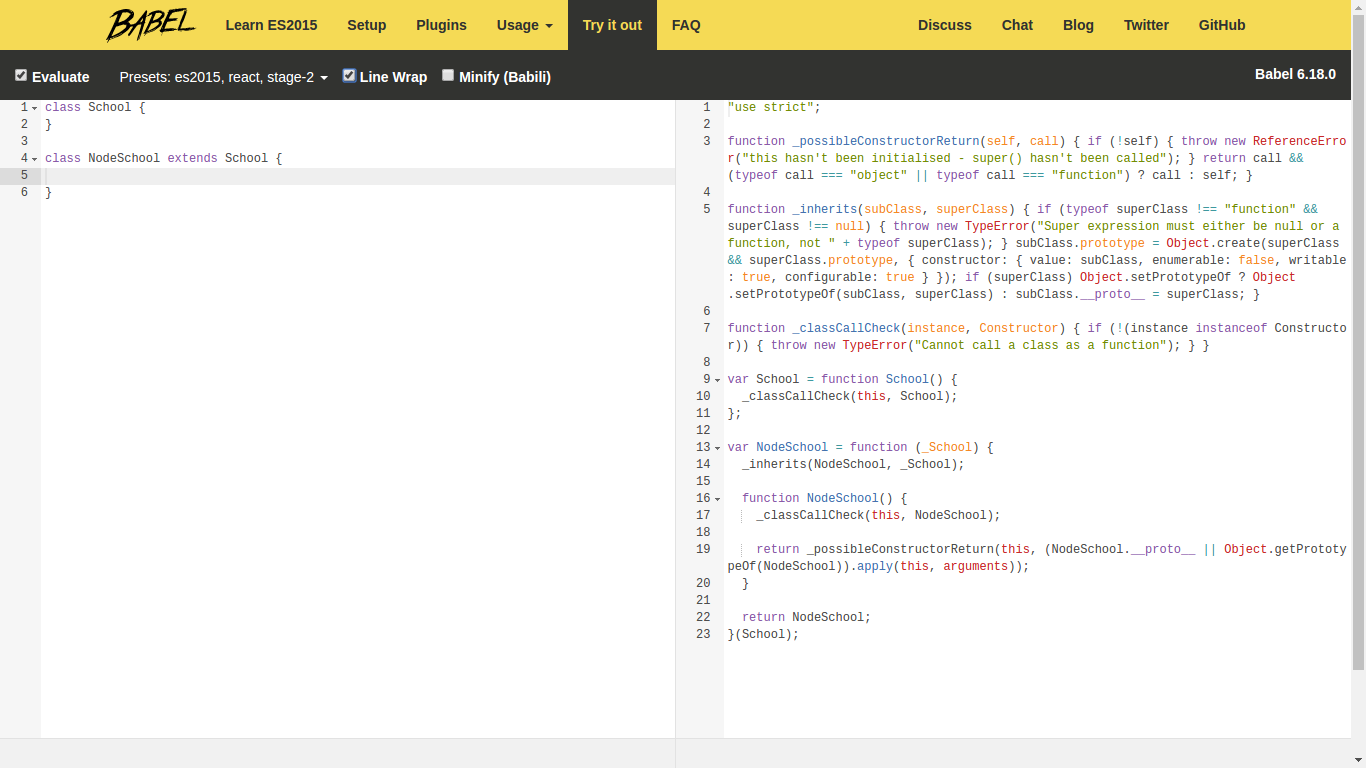
Task: Click '_classCallCheck(this, NodeSchool);' output line
Action: 878,515
